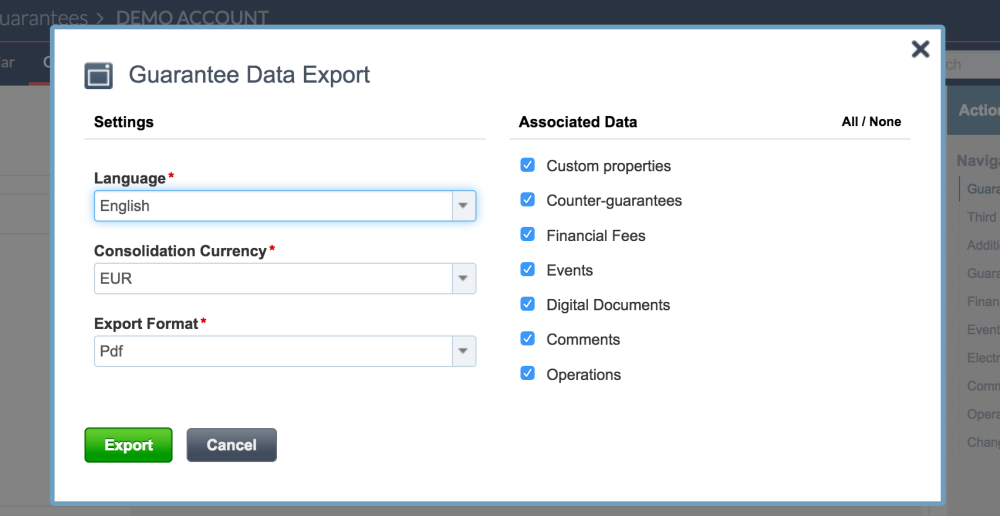The height and width of the screenshot is (516, 1000).
Task: Click the Comments label text
Action: tap(583, 339)
